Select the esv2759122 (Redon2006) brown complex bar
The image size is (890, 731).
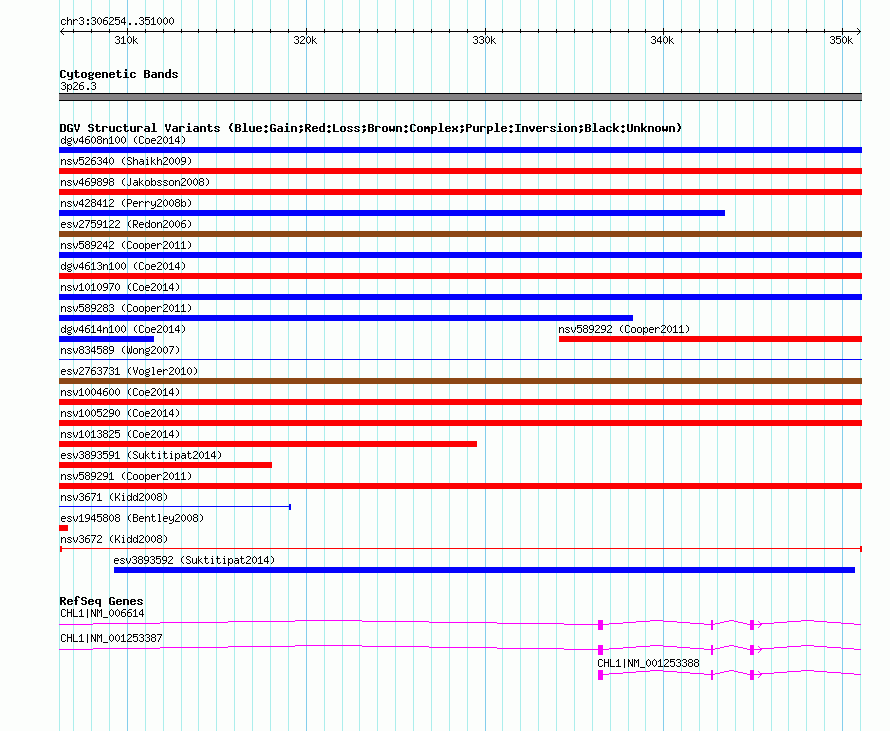[460, 234]
